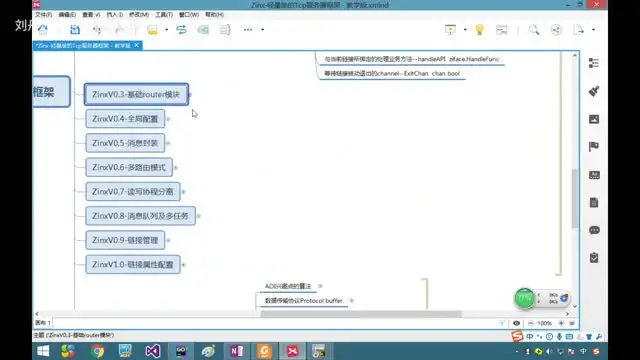Select topic ZinxV0.8-消息队列及多任务
Viewport: 640px width, 360px height.
click(x=140, y=216)
